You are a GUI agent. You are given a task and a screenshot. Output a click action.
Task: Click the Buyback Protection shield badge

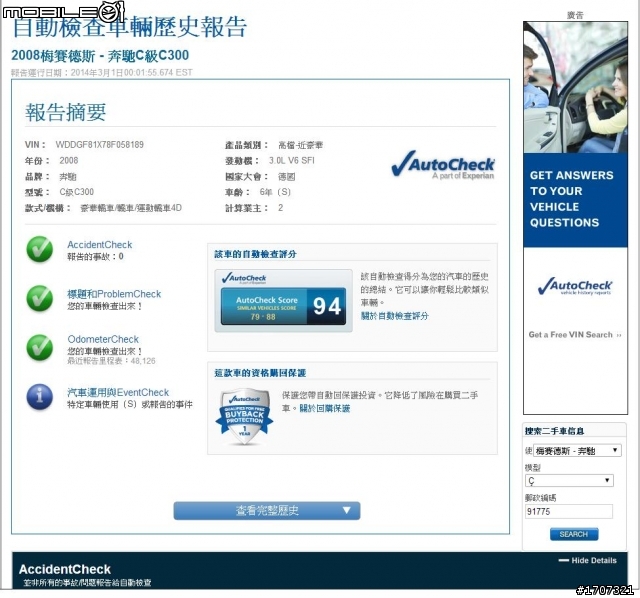(244, 417)
